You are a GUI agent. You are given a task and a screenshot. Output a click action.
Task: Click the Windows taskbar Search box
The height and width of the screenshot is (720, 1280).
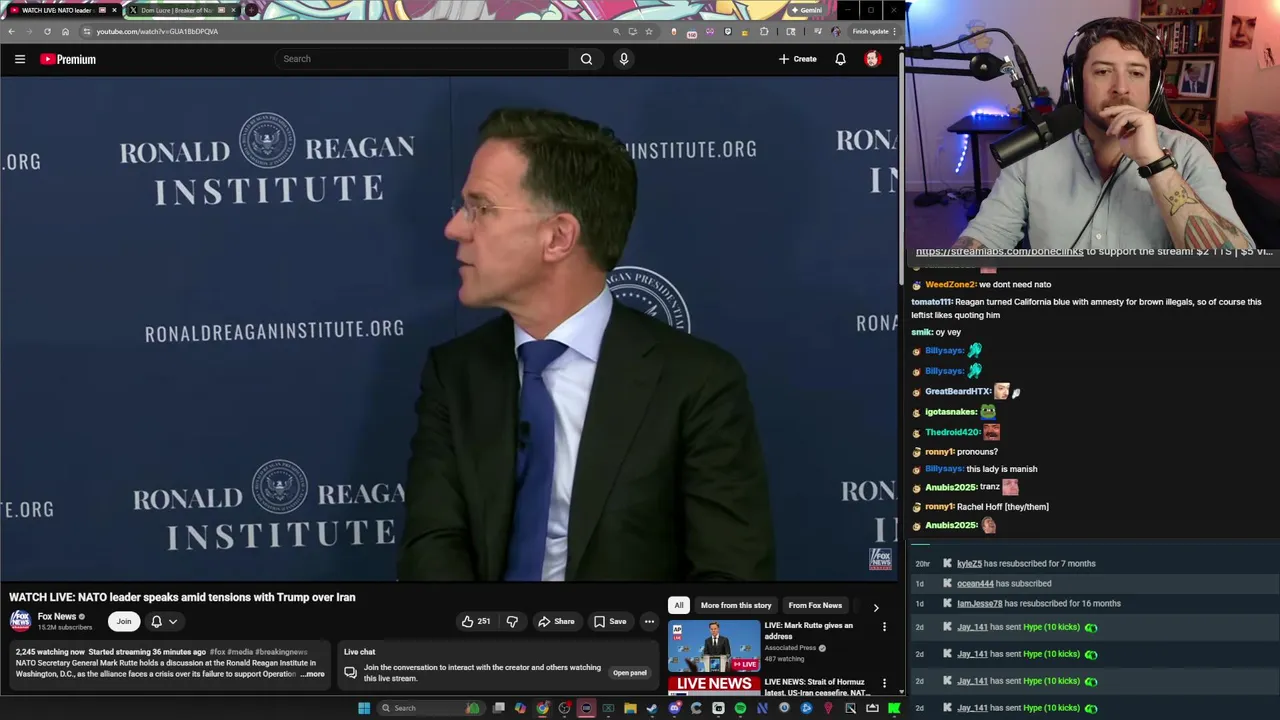click(x=430, y=708)
